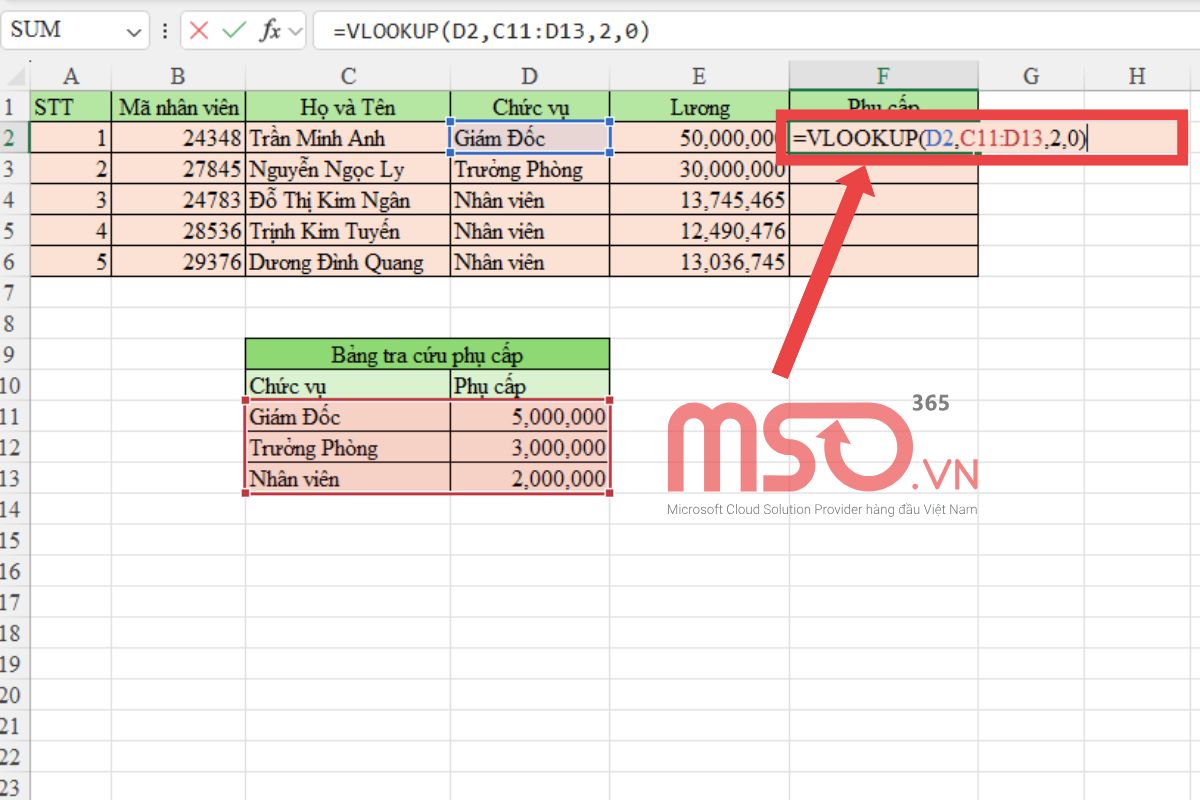Select the salary cell 50,000,000
The image size is (1200, 800).
699,138
